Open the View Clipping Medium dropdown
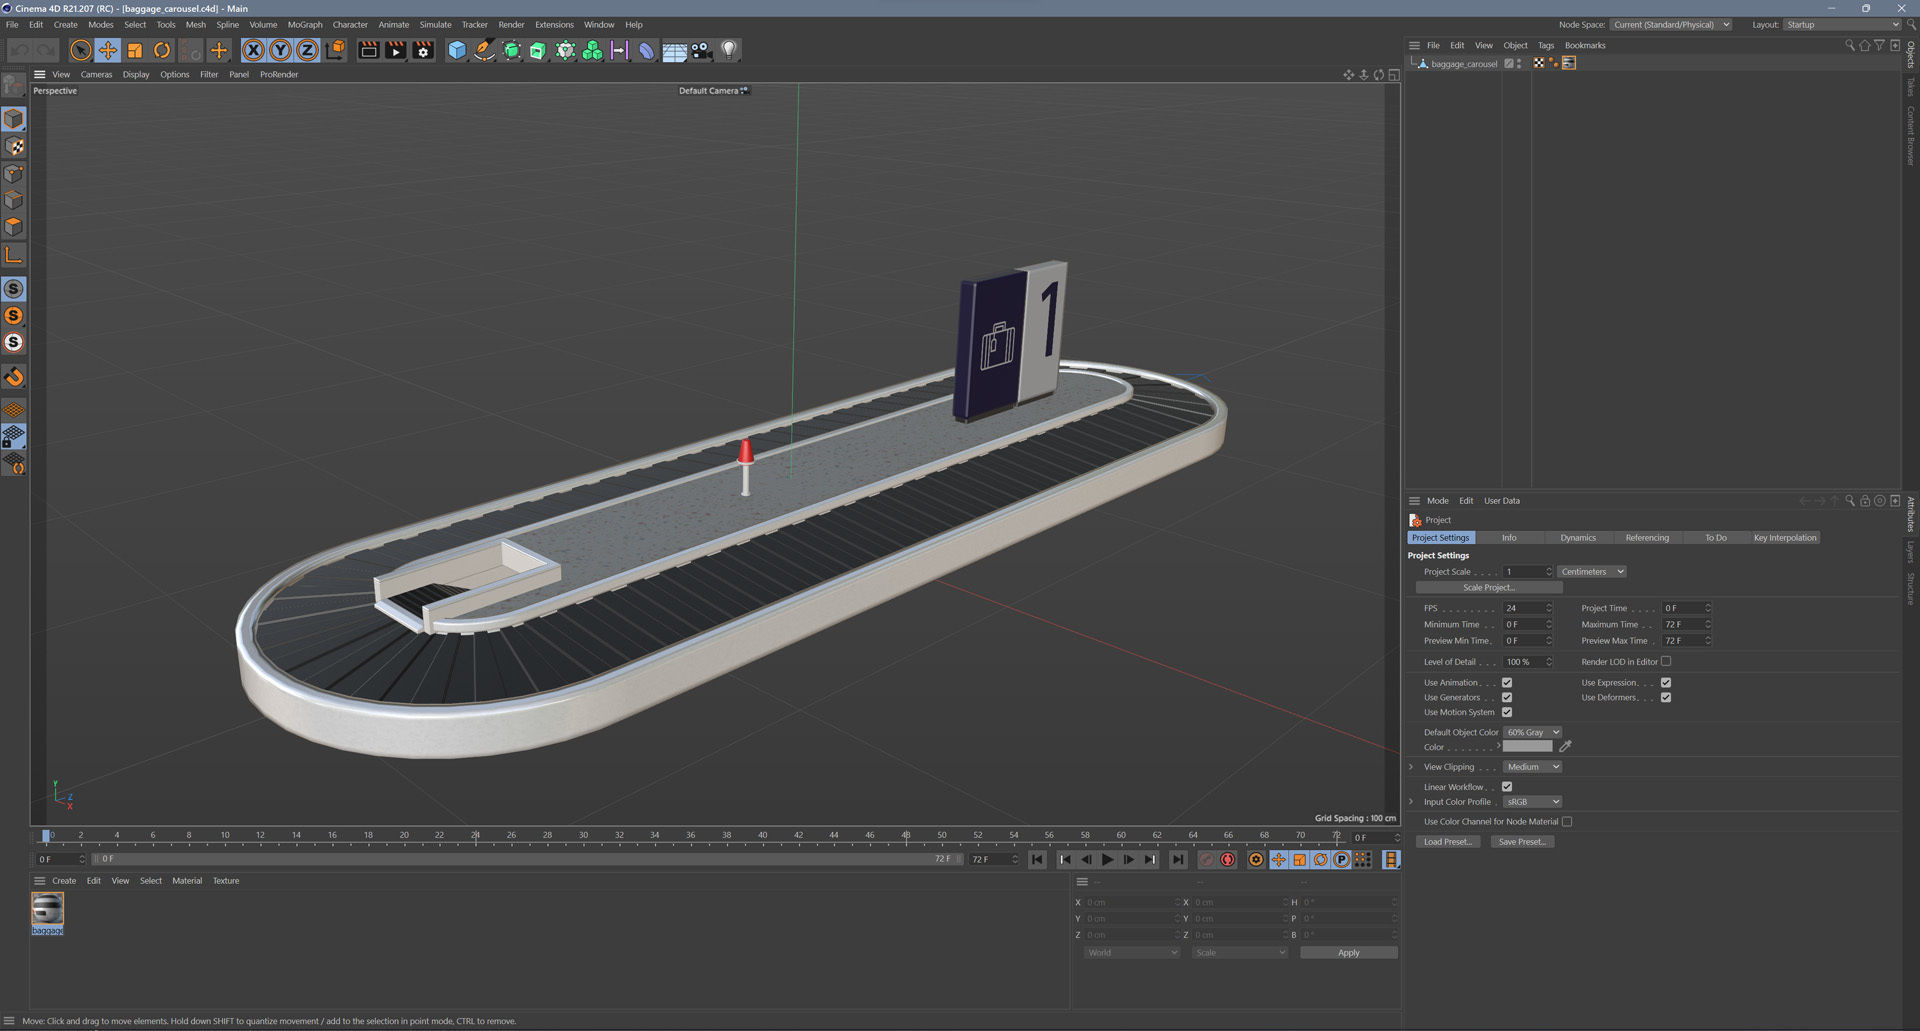The height and width of the screenshot is (1031, 1920). 1532,767
